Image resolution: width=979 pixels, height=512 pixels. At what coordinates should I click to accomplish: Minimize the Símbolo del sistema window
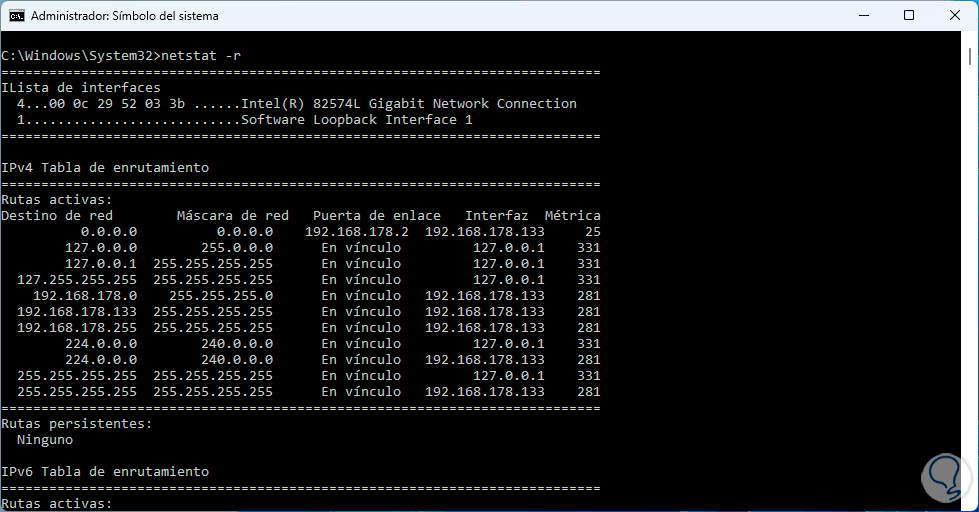tap(864, 16)
